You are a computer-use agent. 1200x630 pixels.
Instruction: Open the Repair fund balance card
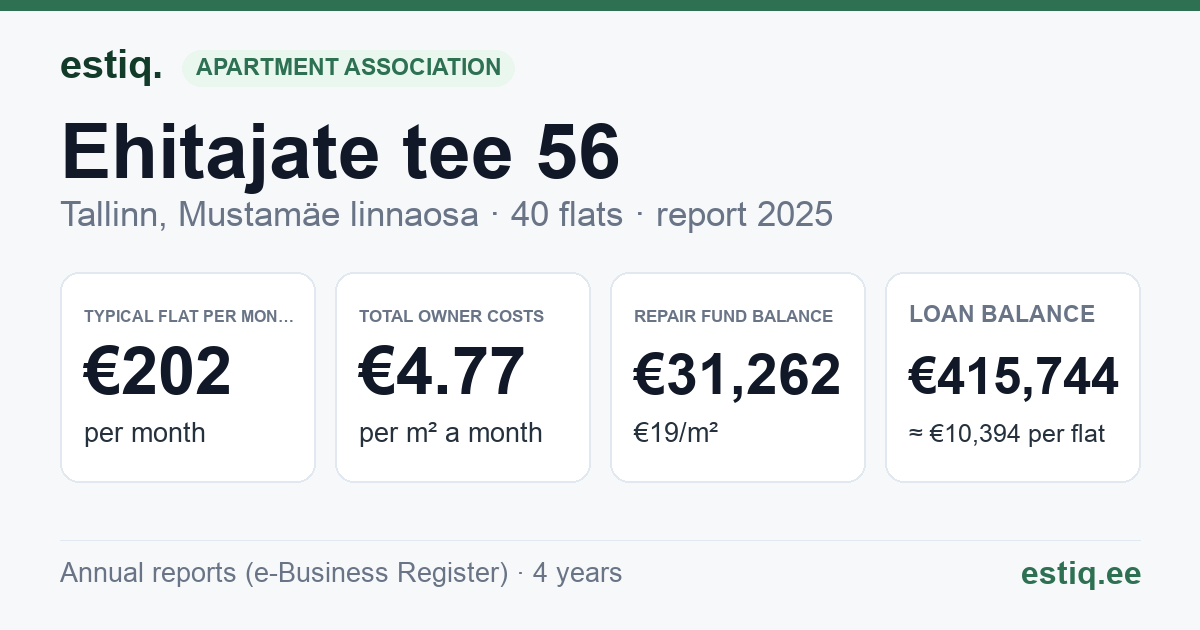click(738, 377)
